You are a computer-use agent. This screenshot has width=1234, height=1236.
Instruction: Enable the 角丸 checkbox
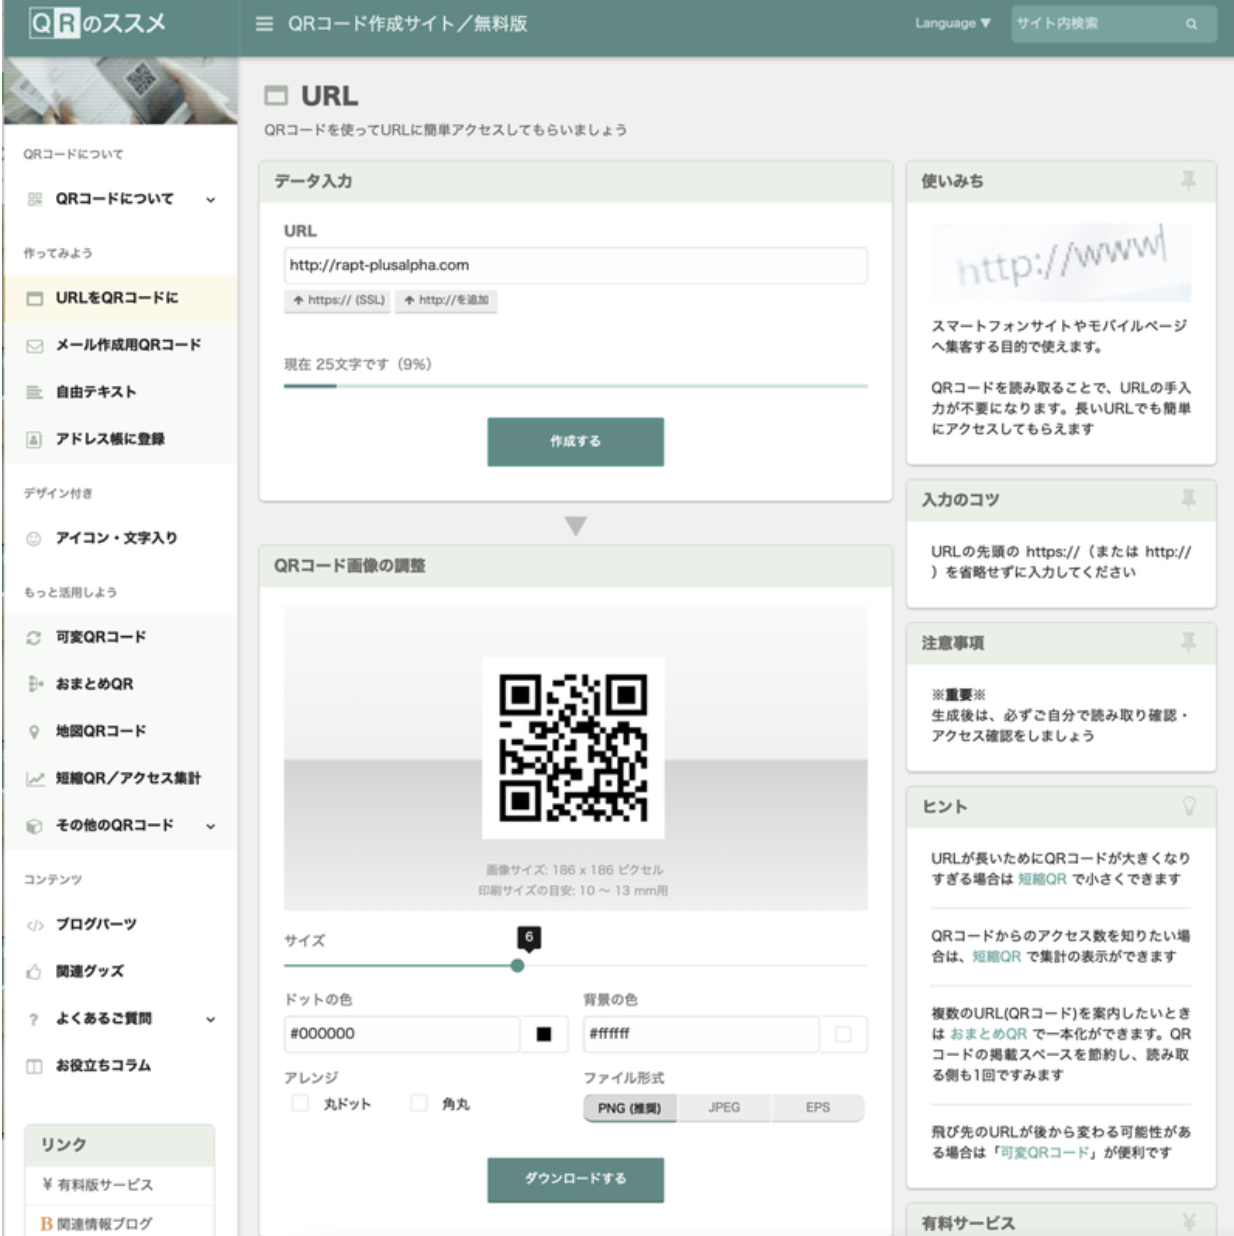(x=419, y=1103)
